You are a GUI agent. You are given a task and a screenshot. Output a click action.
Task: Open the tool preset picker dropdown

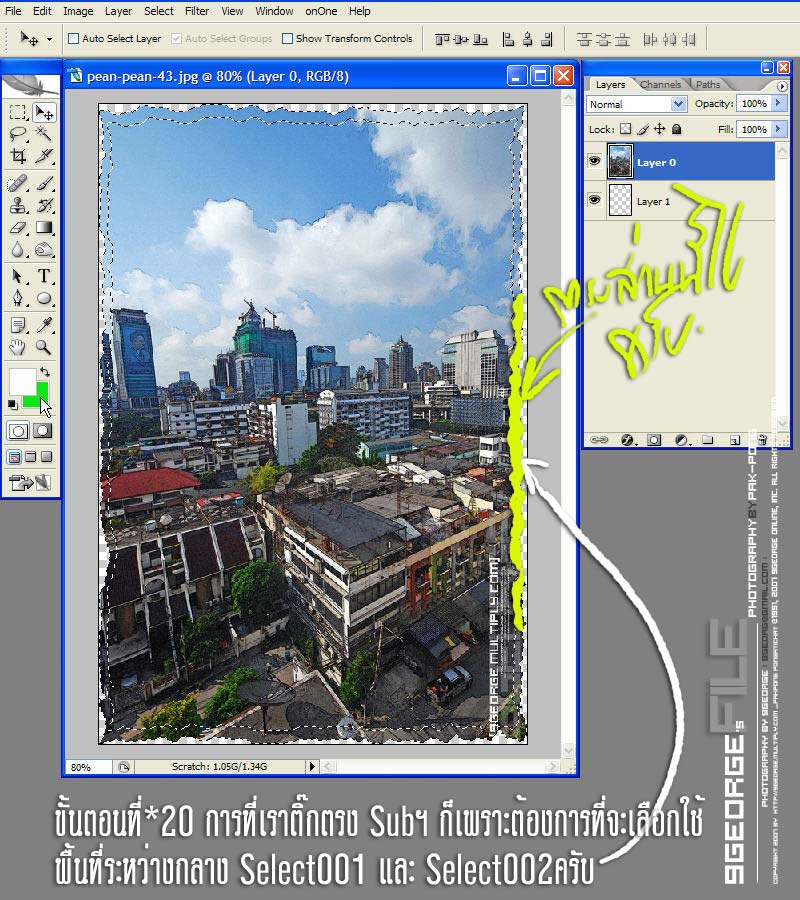49,40
